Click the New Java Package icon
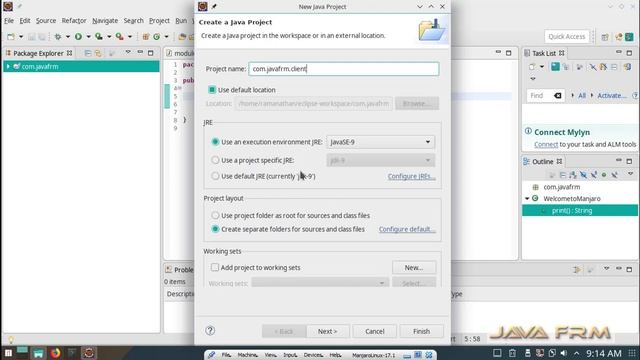Image resolution: width=640 pixels, height=360 pixels. click(146, 37)
